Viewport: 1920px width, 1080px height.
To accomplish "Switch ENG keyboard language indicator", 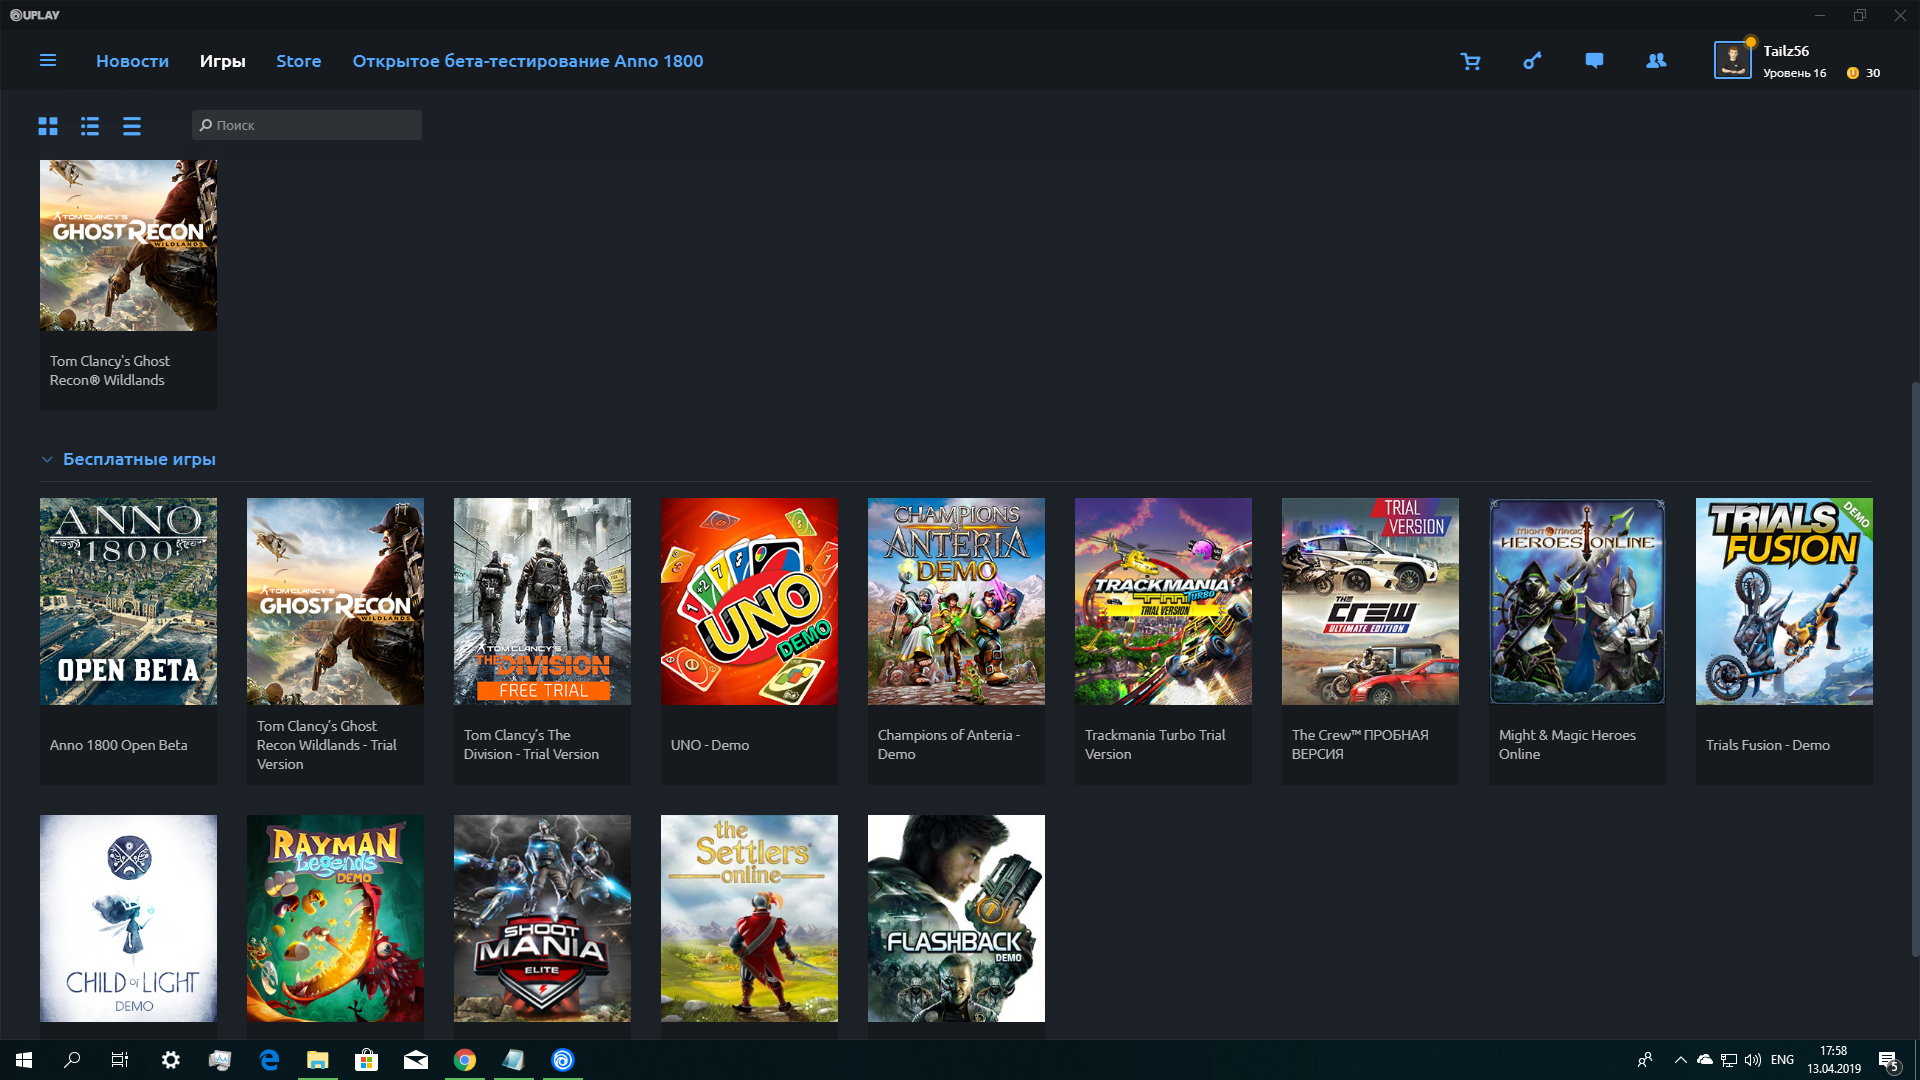I will pyautogui.click(x=1782, y=1060).
